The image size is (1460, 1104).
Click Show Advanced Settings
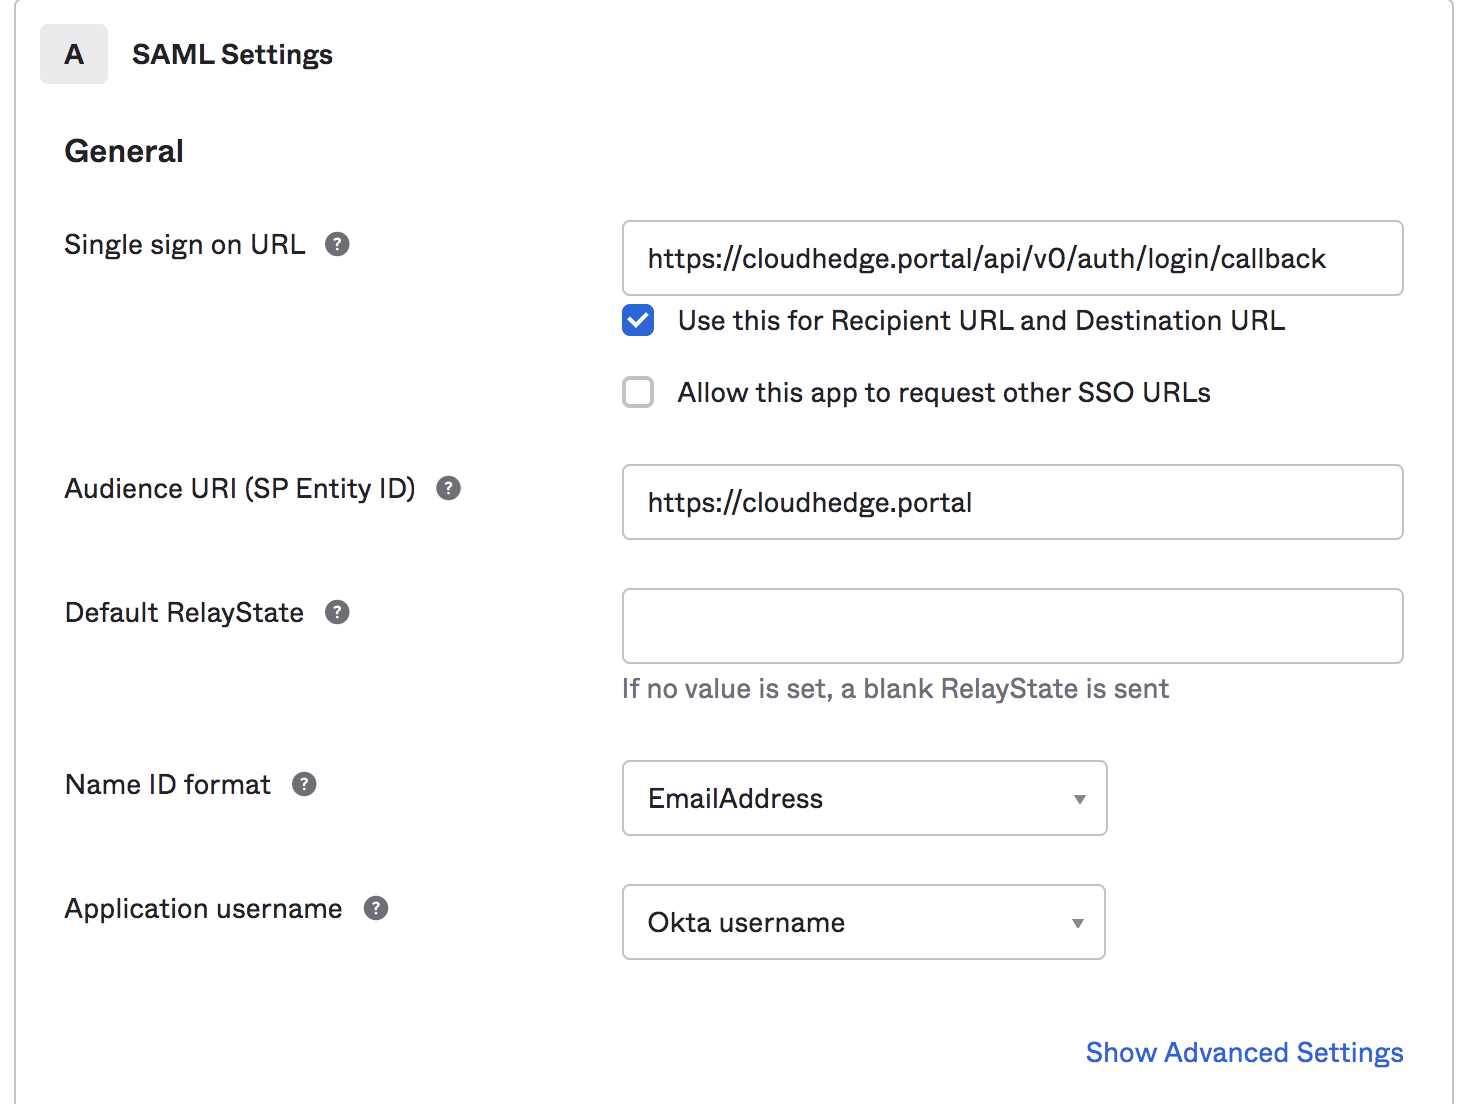click(x=1244, y=1052)
